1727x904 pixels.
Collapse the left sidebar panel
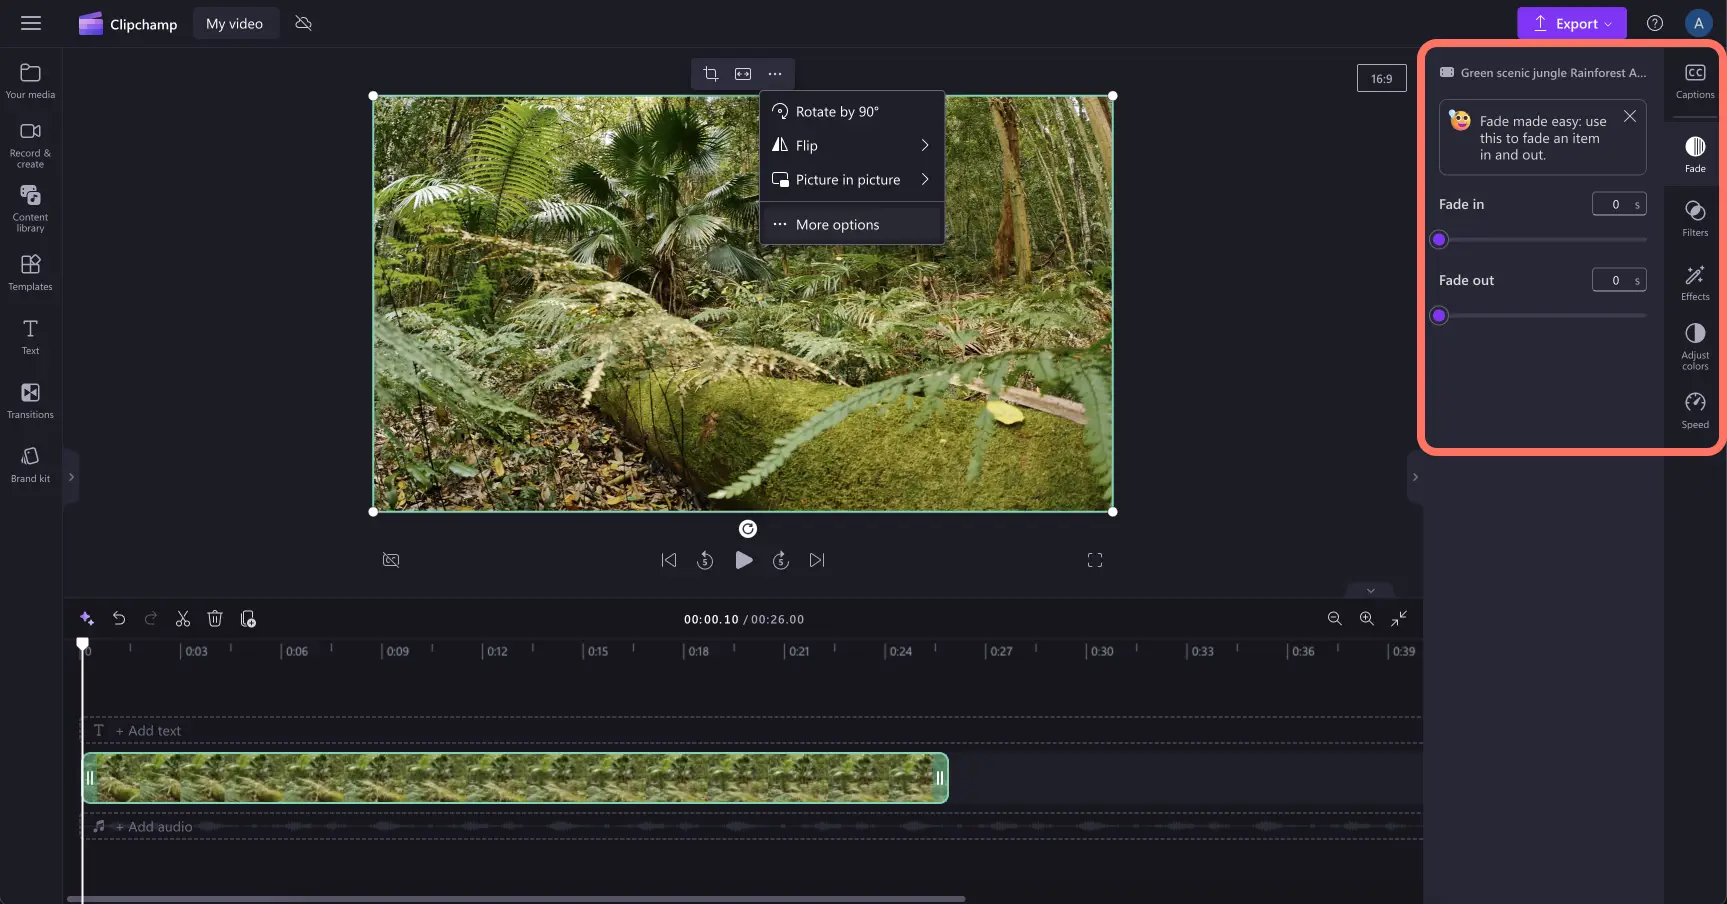point(71,477)
